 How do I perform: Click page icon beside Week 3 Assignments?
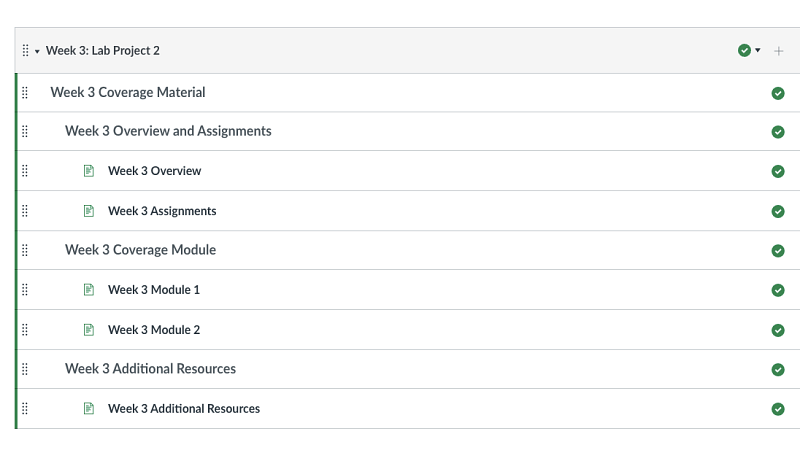(x=89, y=211)
